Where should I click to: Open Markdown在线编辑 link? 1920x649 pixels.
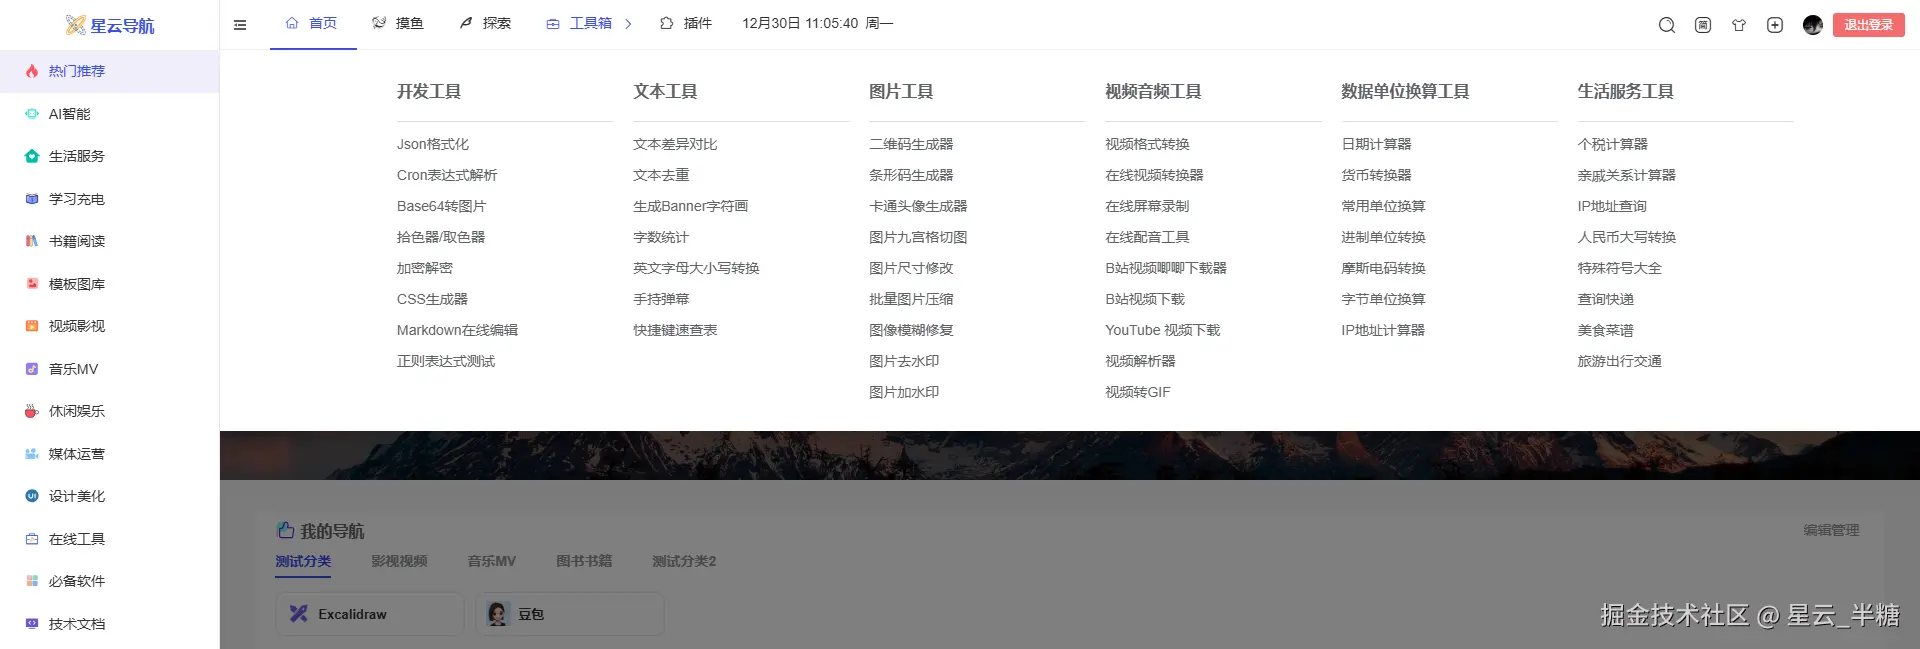coord(457,331)
